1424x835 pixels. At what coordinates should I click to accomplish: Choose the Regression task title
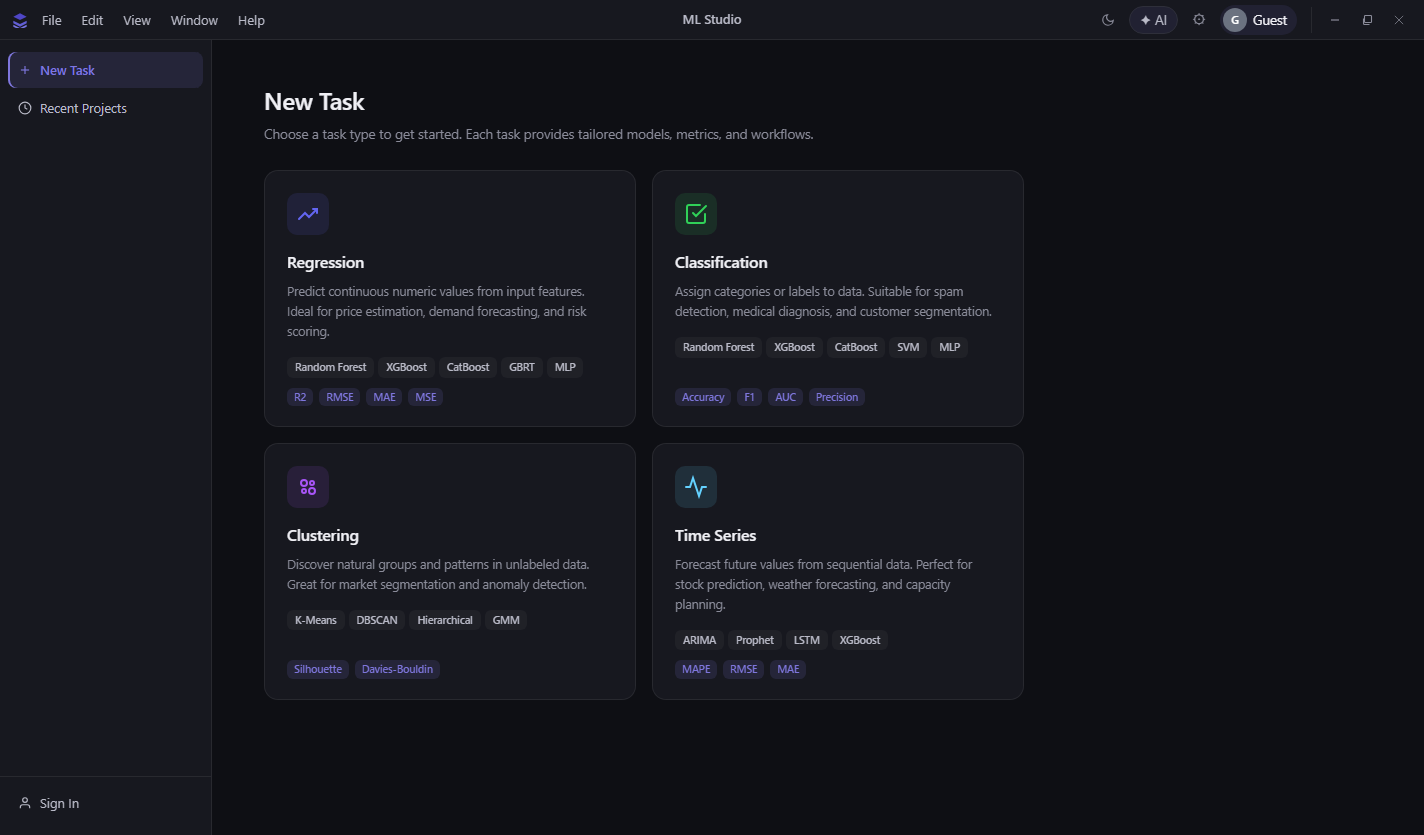pos(325,263)
